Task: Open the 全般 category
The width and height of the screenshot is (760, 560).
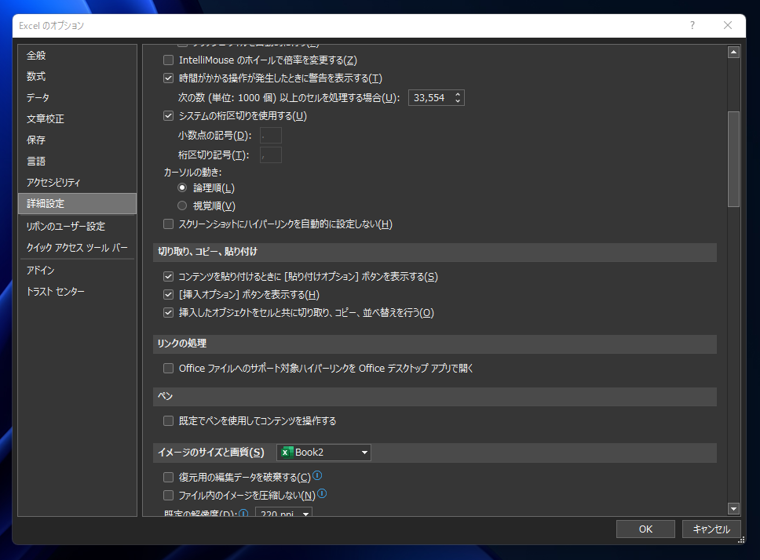Action: (77, 56)
